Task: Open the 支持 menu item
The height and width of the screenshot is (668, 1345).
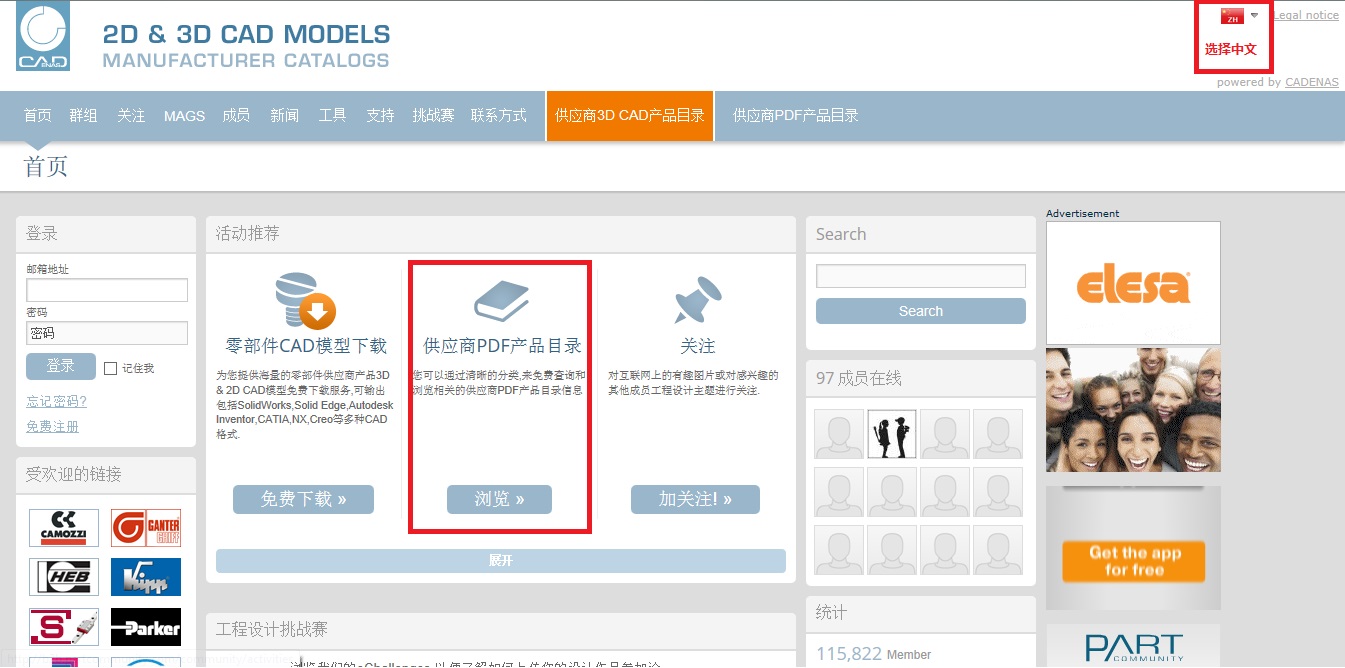Action: [x=381, y=116]
